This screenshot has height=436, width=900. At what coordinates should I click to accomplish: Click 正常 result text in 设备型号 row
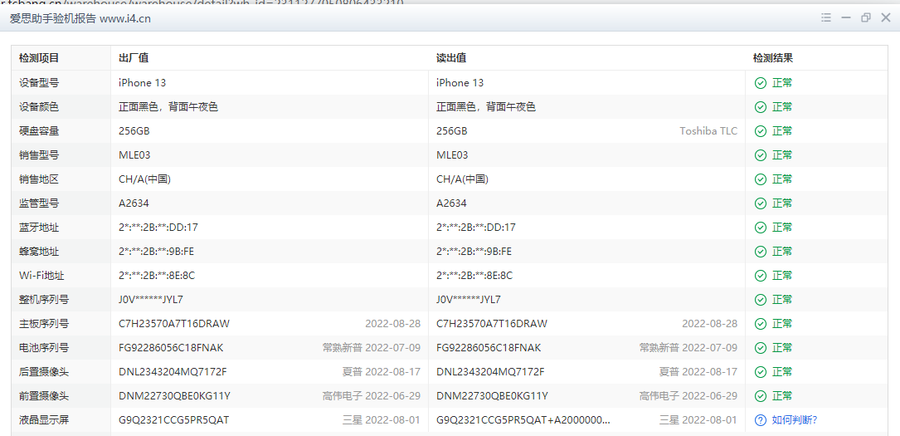(x=782, y=83)
